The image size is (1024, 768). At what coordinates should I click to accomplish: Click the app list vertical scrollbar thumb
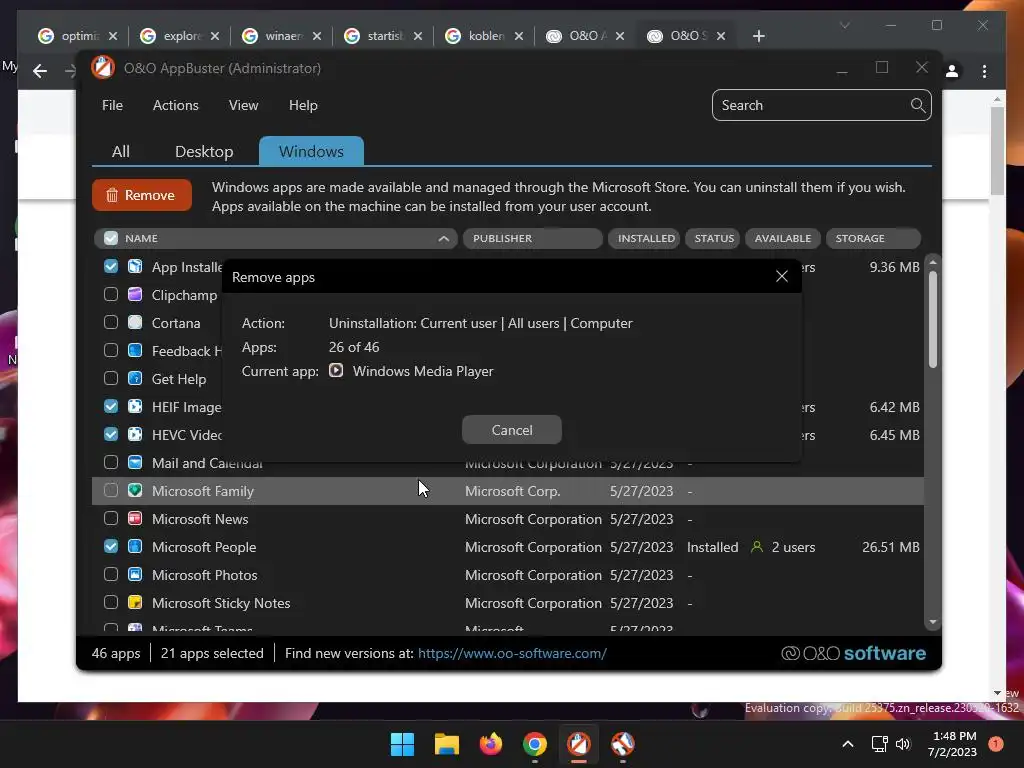[933, 319]
